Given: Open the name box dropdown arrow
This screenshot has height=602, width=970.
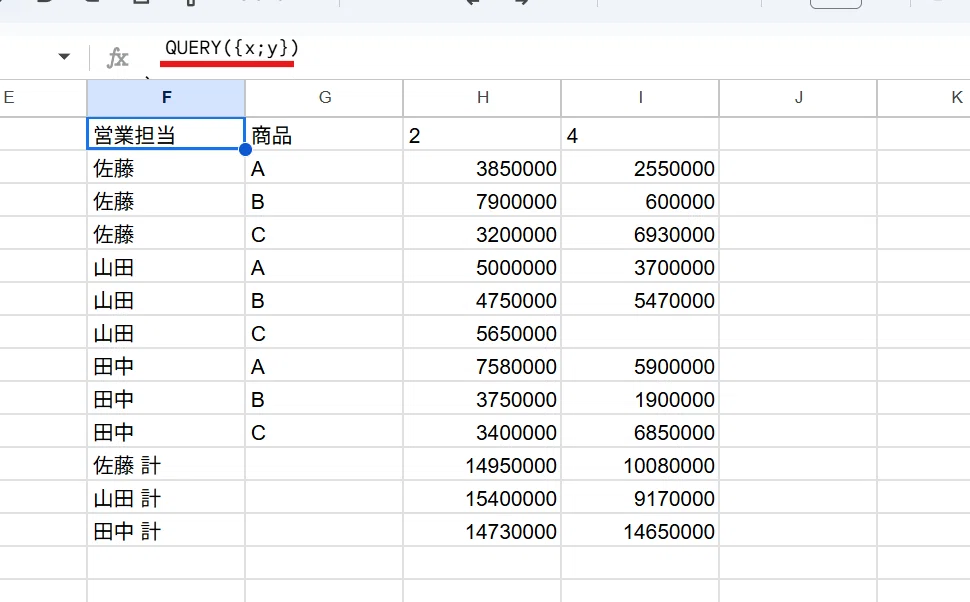Looking at the screenshot, I should point(64,57).
